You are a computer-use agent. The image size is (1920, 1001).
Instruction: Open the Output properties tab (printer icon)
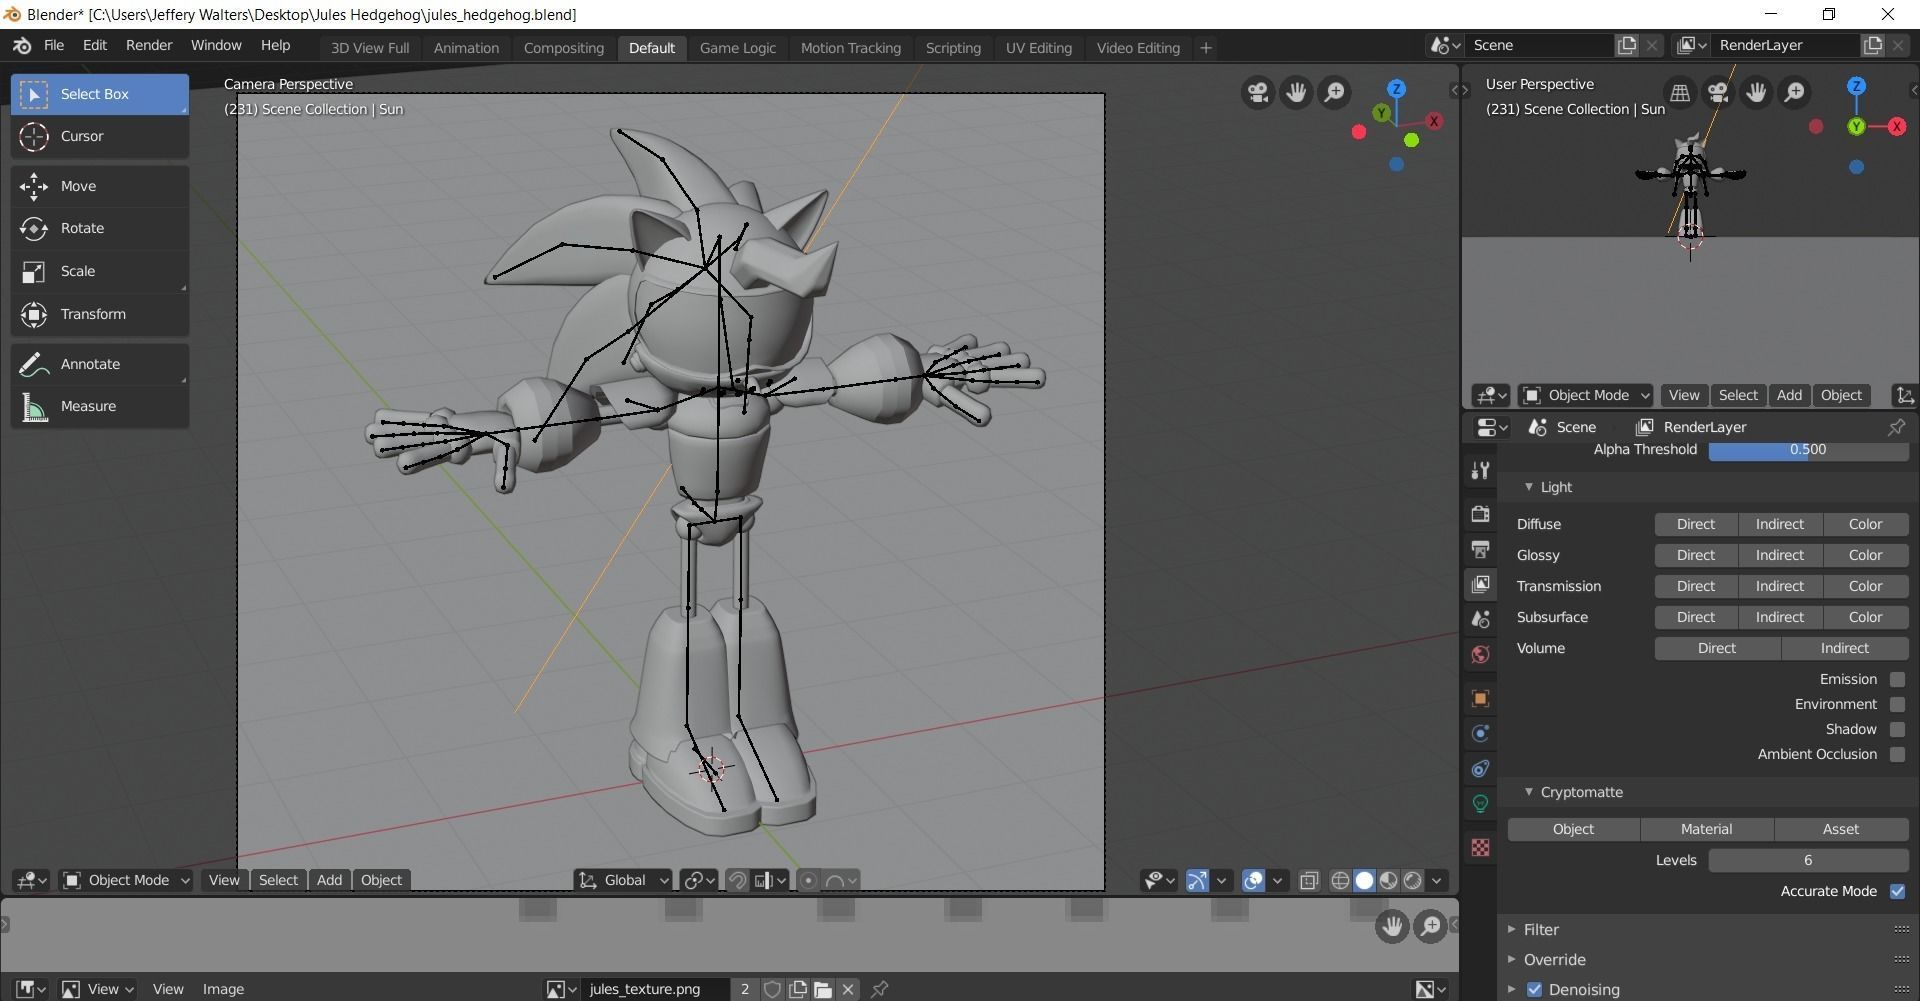(x=1481, y=549)
